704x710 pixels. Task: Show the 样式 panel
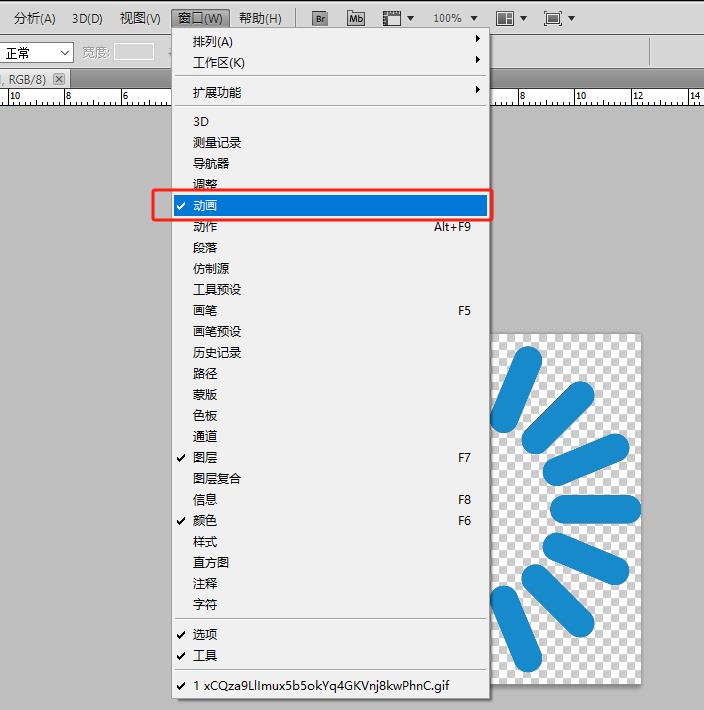pos(330,542)
